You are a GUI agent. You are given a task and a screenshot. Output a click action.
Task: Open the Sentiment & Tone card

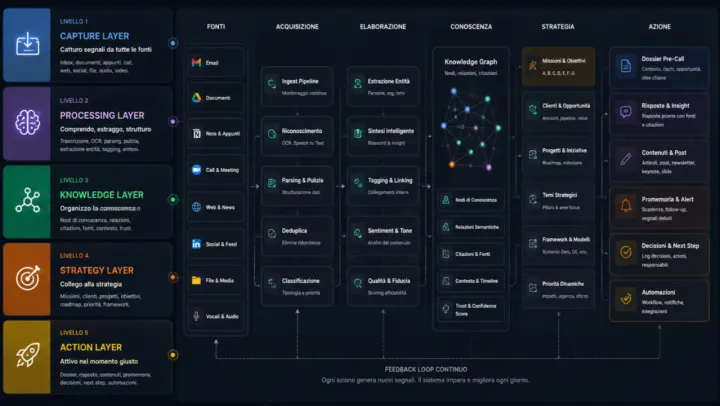[383, 236]
